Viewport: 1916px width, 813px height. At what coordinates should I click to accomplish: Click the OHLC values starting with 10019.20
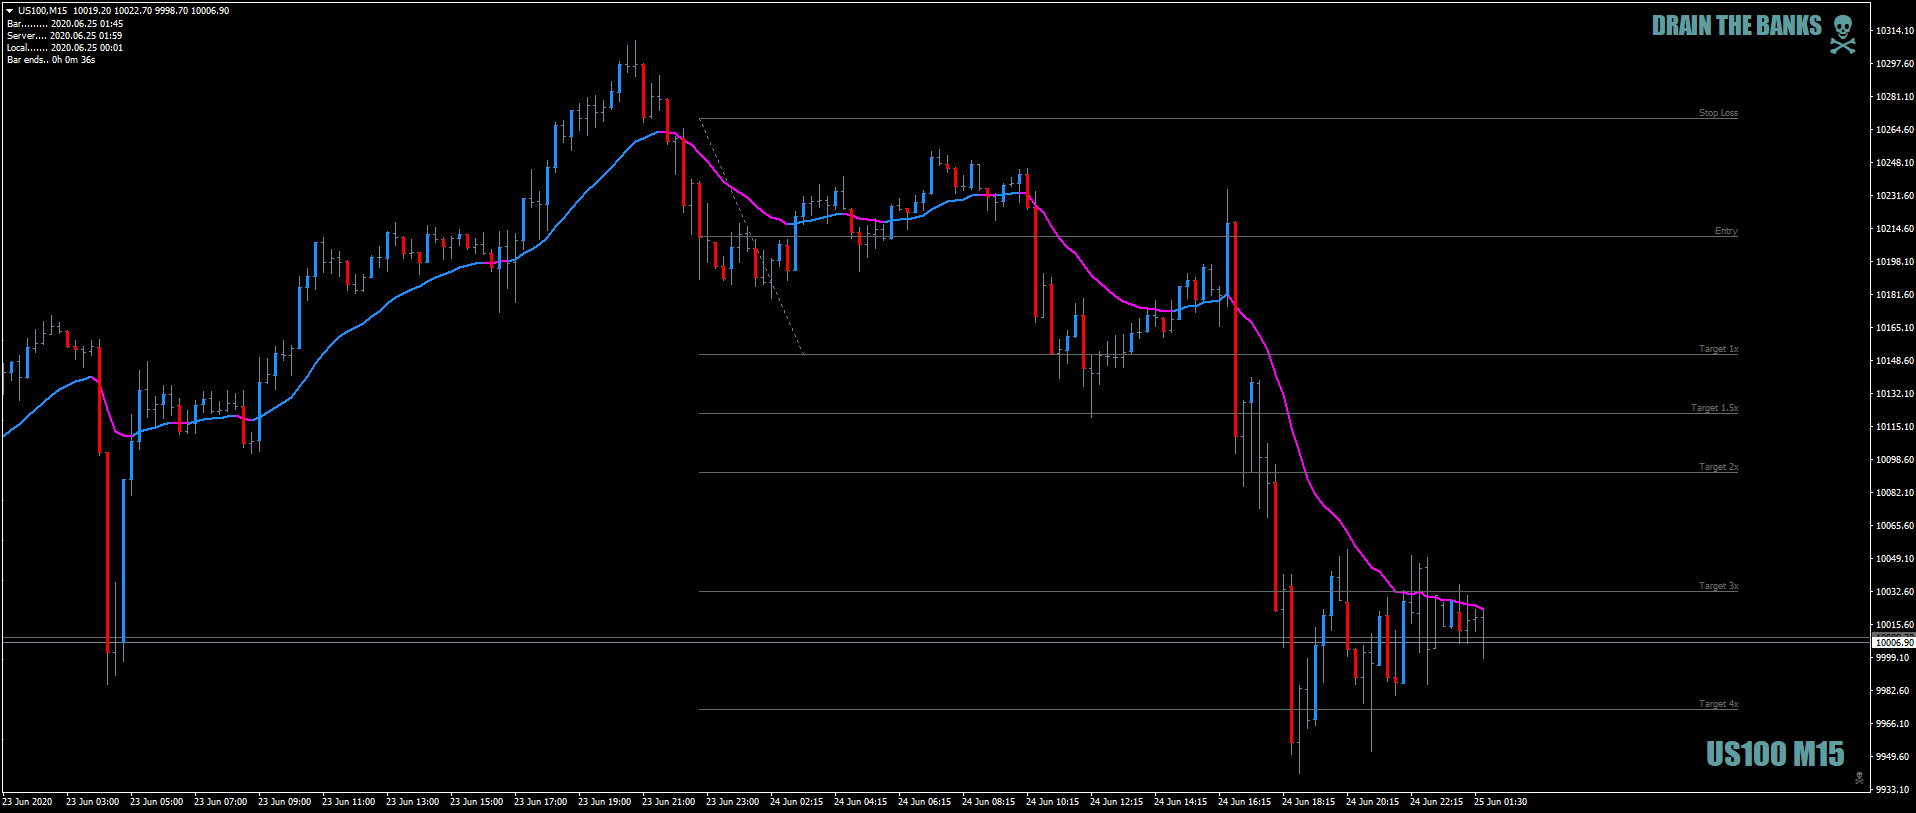(151, 11)
